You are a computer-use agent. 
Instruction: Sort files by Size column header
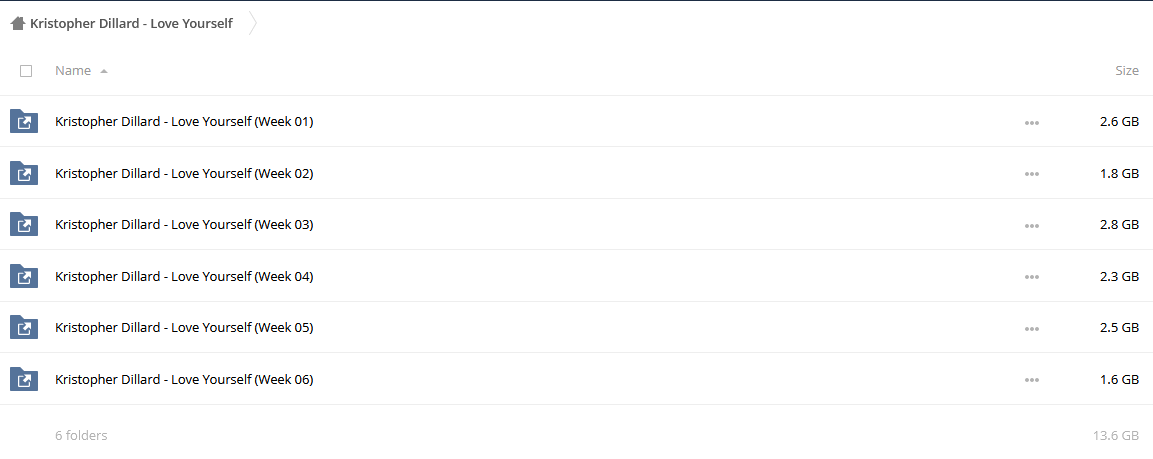point(1127,71)
